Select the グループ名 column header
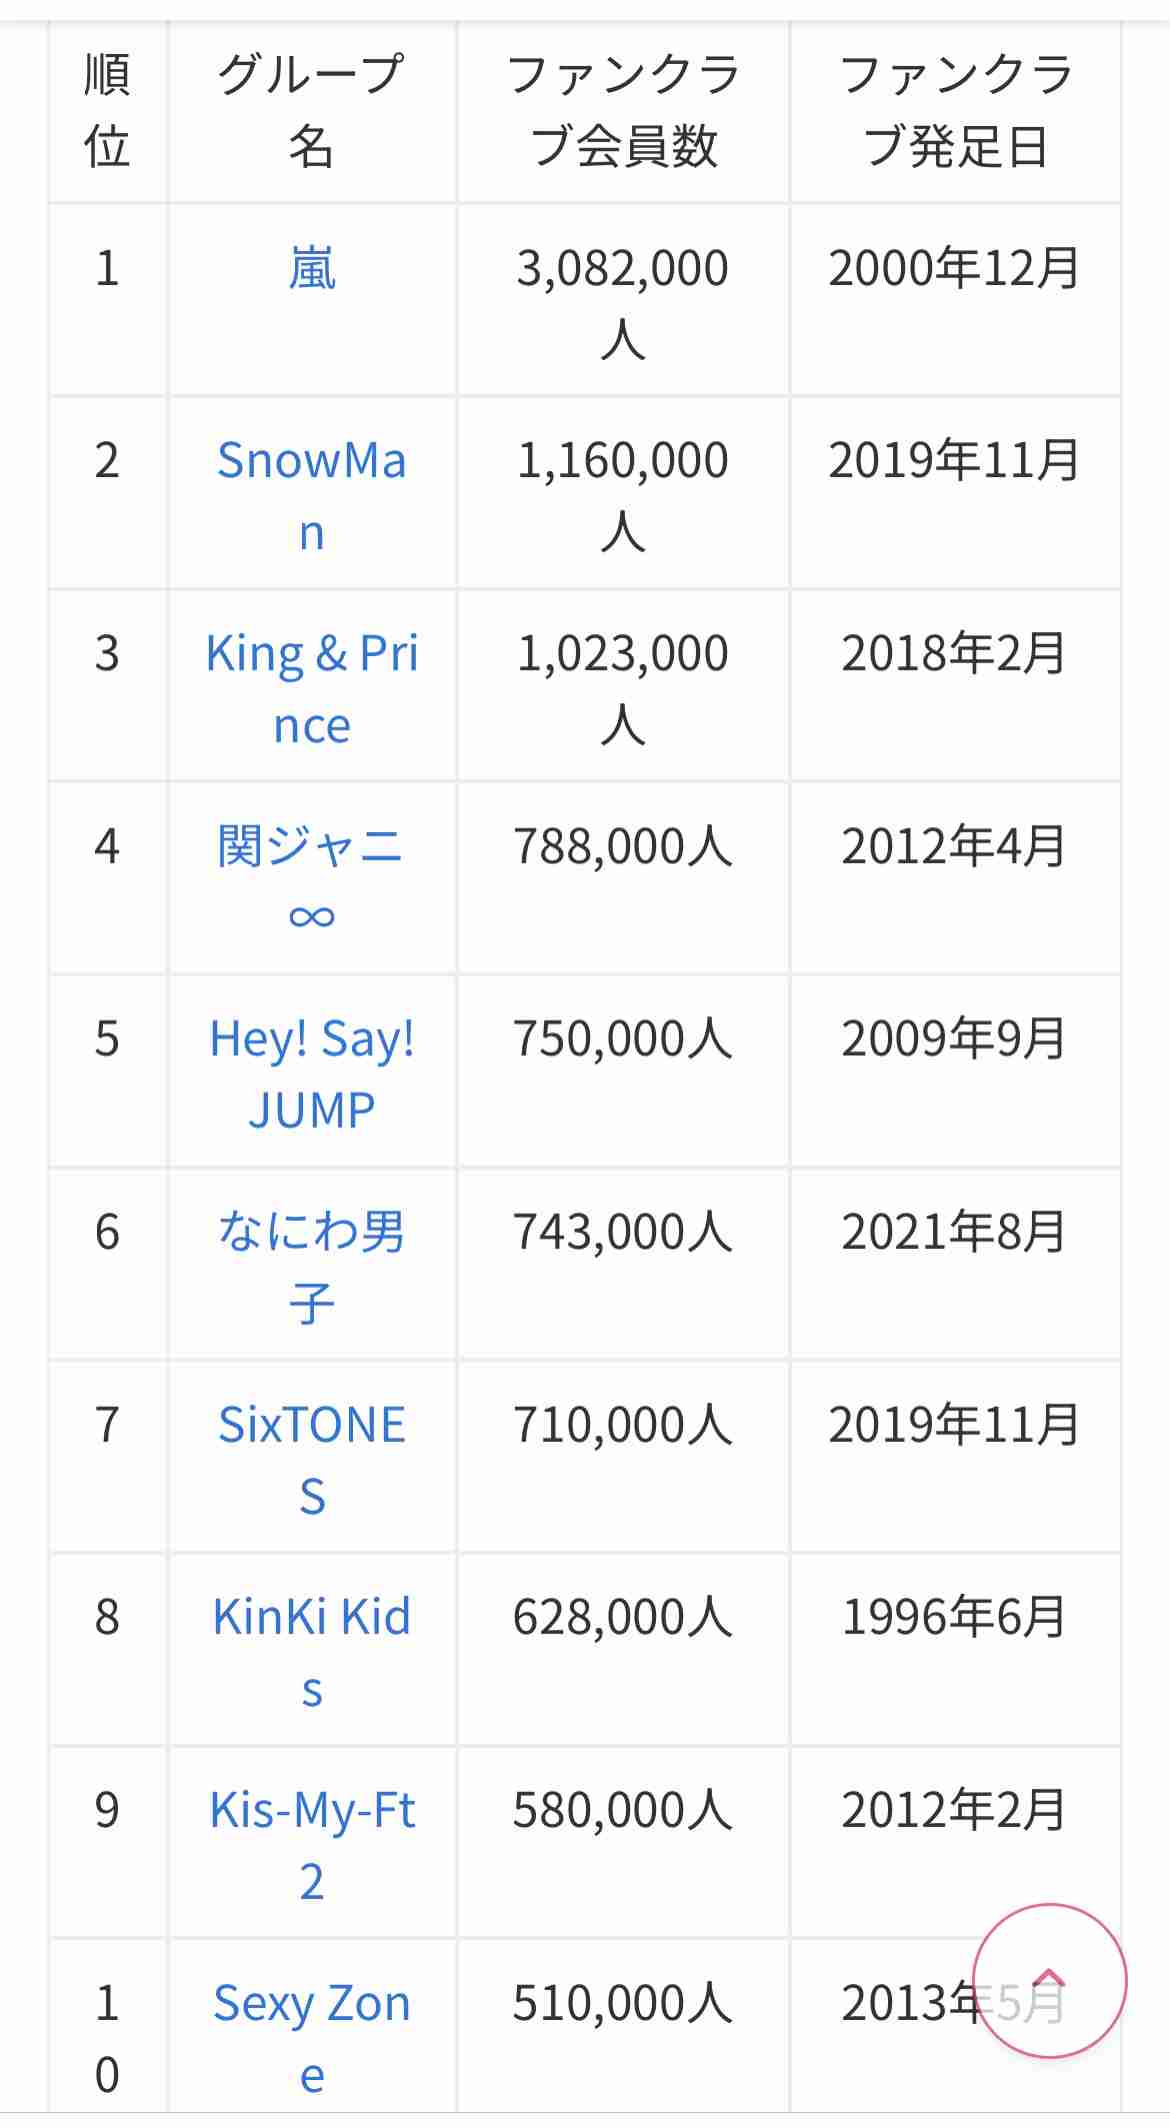The height and width of the screenshot is (2128, 1170). coord(312,111)
